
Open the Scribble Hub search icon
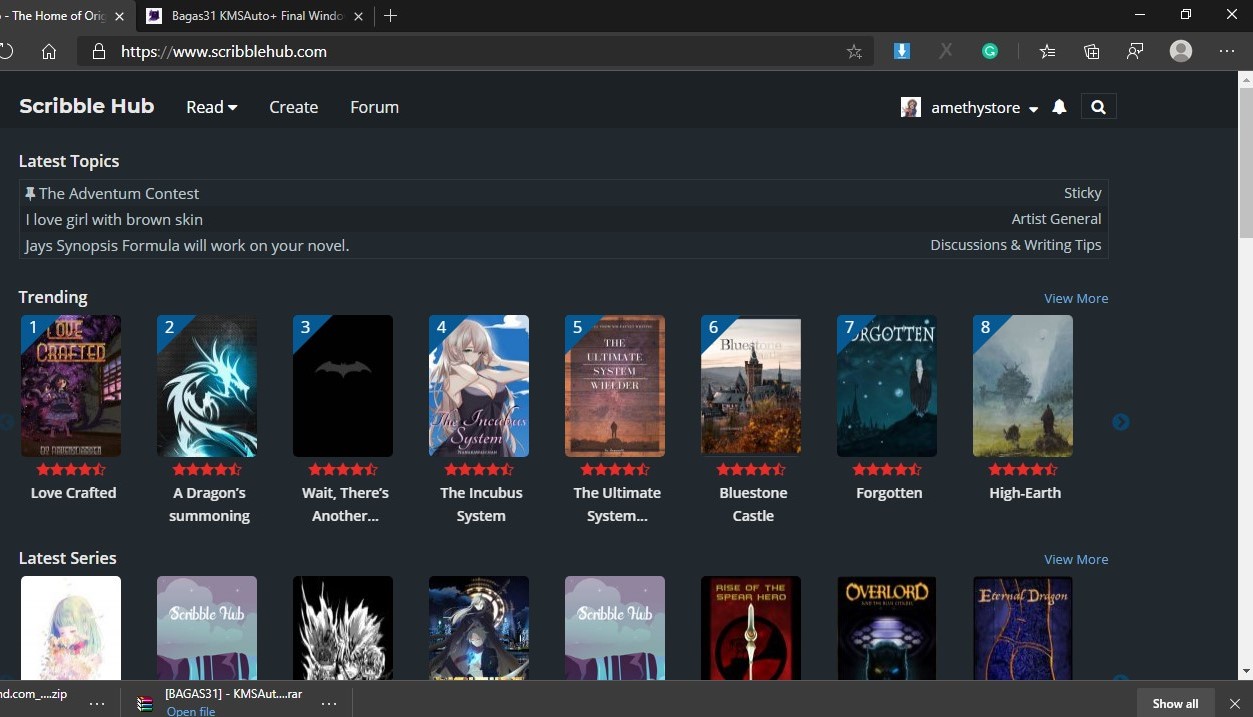click(x=1098, y=107)
